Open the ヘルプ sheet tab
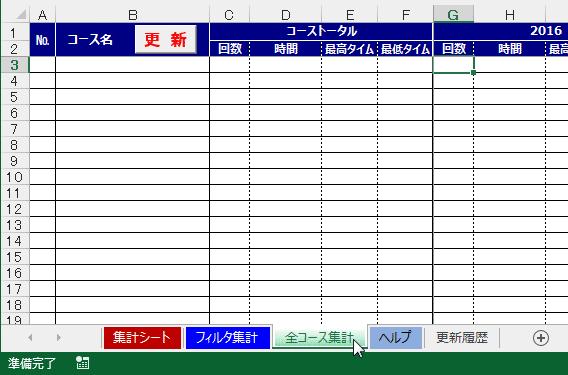Image resolution: width=568 pixels, height=375 pixels. pos(396,338)
